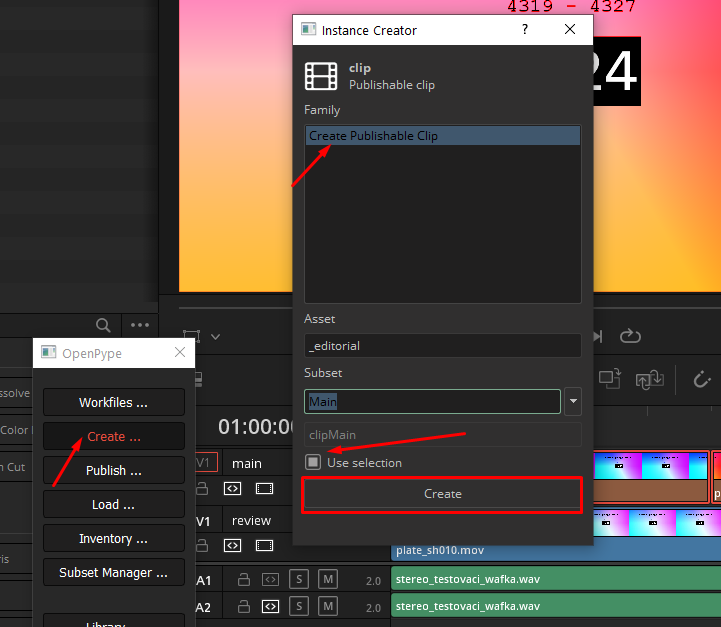The width and height of the screenshot is (721, 627).
Task: Open Subset Manager in OpenPype
Action: (x=113, y=573)
